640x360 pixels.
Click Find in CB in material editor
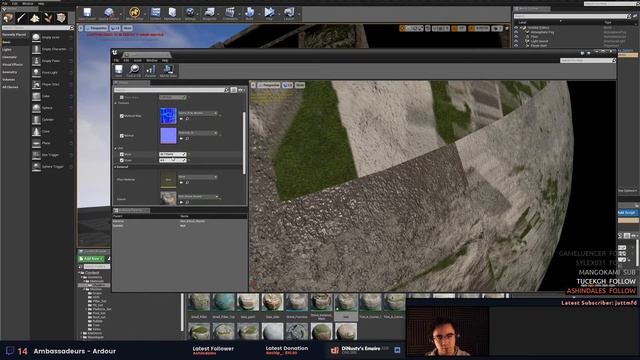click(x=134, y=71)
